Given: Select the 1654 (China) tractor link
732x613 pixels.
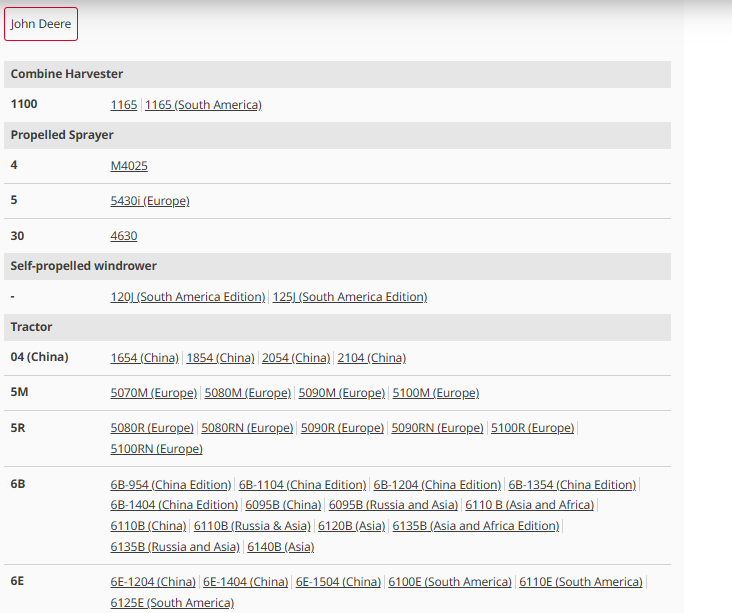Looking at the screenshot, I should pos(145,358).
